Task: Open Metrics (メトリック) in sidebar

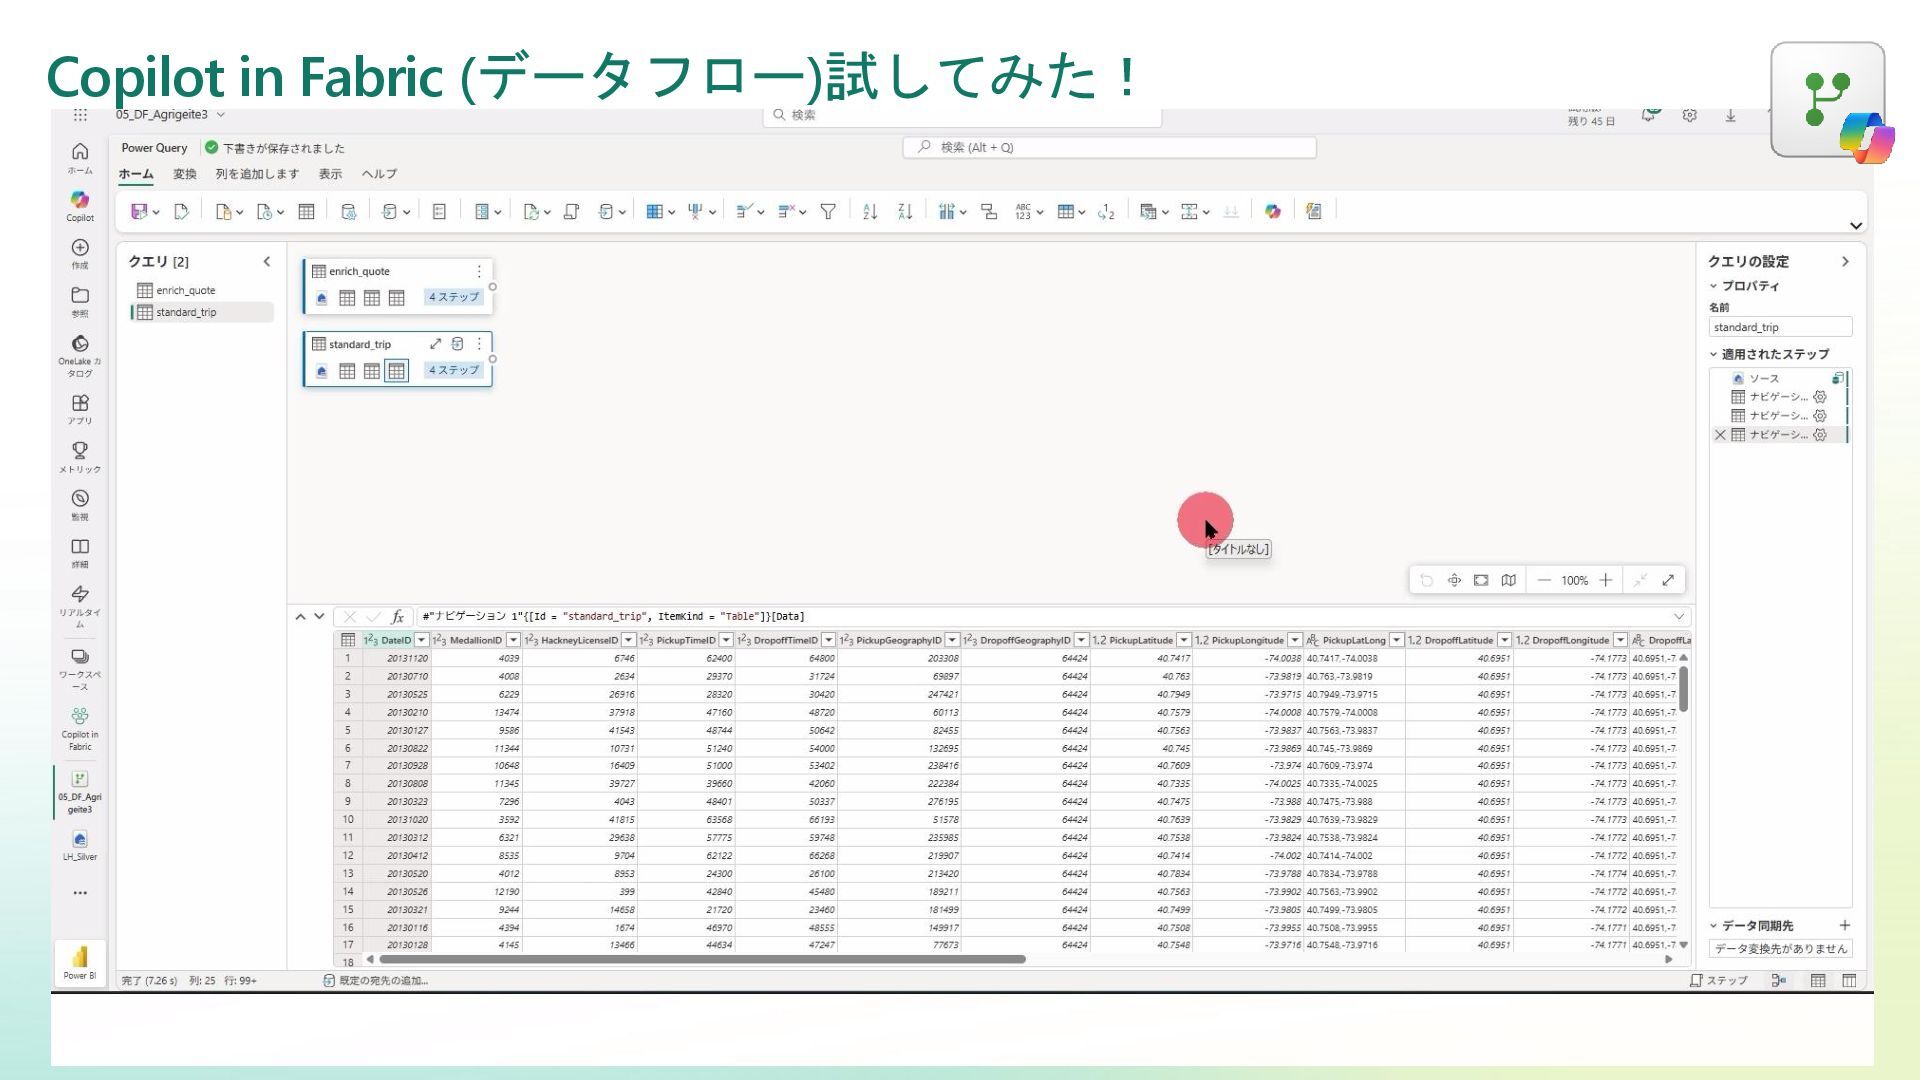Action: pyautogui.click(x=80, y=457)
